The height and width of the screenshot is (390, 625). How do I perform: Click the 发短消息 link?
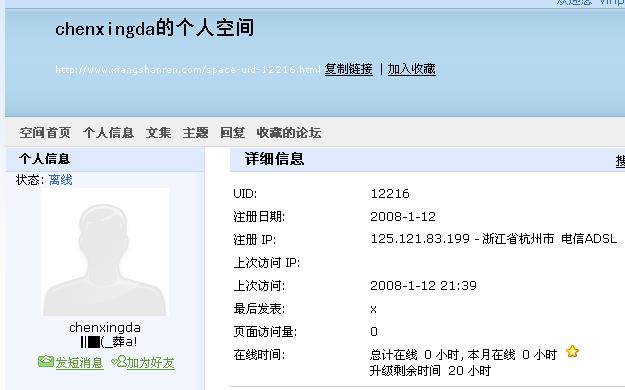pyautogui.click(x=79, y=362)
